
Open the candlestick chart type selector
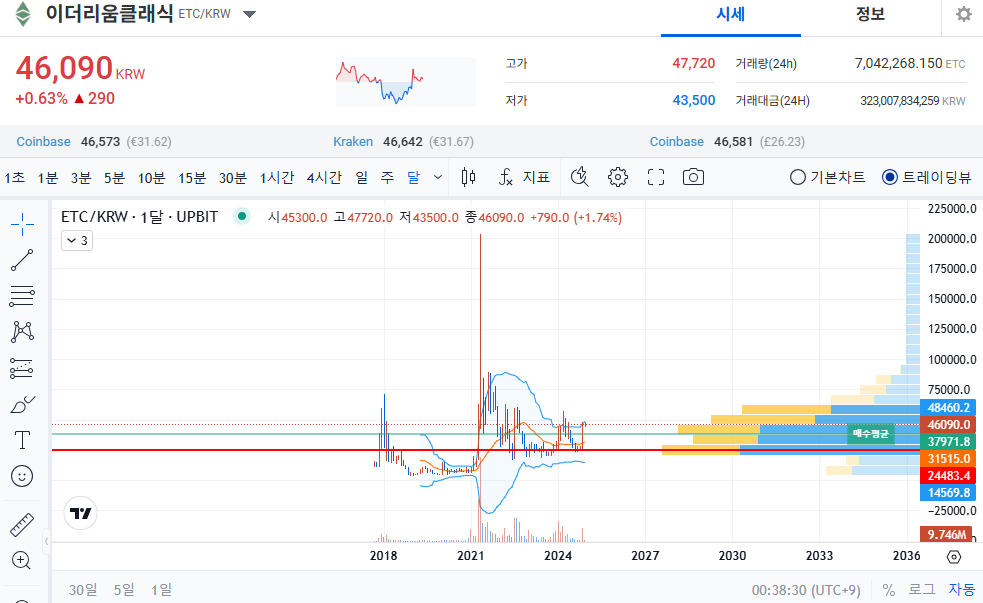(468, 178)
